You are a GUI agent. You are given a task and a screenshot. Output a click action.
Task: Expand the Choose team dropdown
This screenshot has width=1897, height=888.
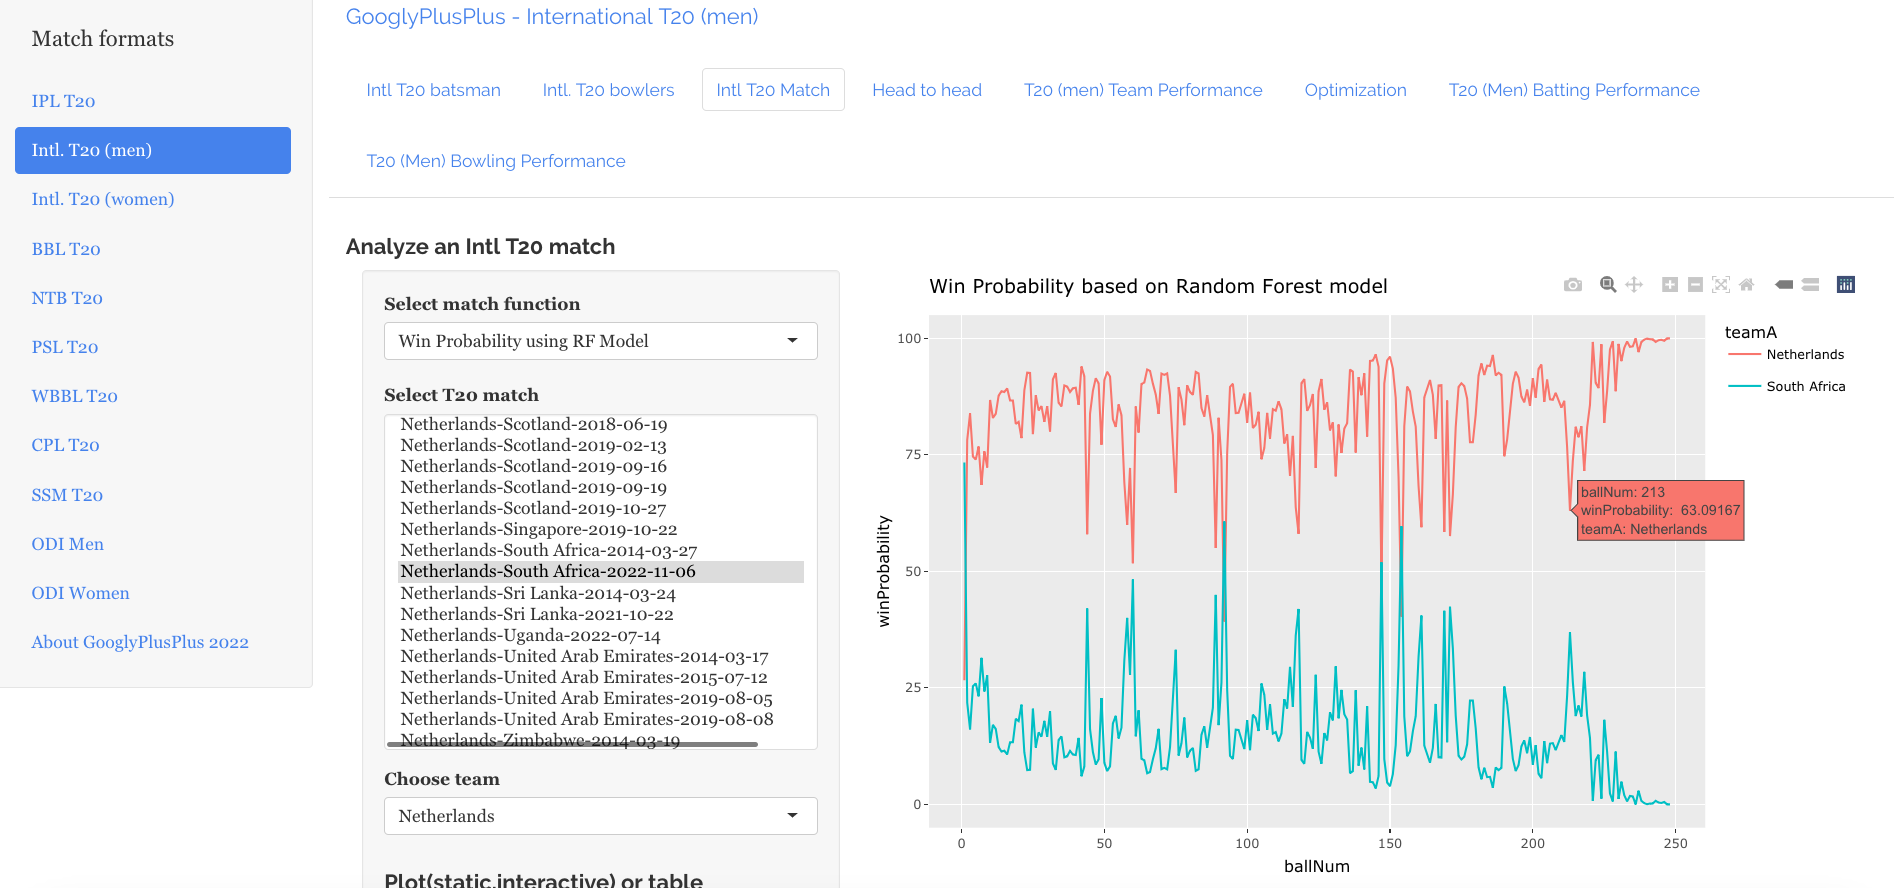pos(600,816)
